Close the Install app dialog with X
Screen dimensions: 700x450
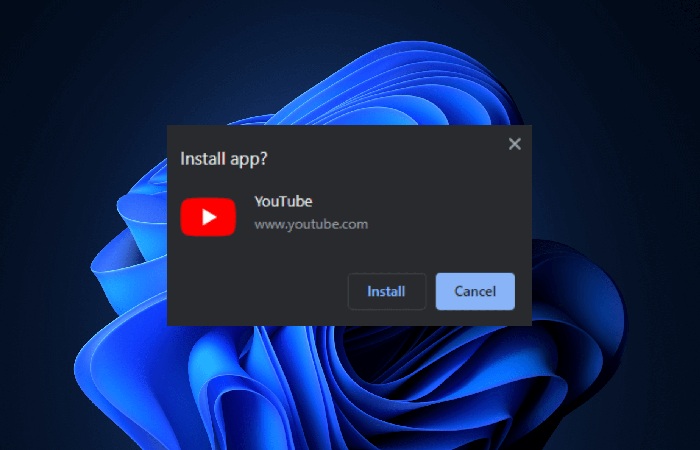[515, 144]
